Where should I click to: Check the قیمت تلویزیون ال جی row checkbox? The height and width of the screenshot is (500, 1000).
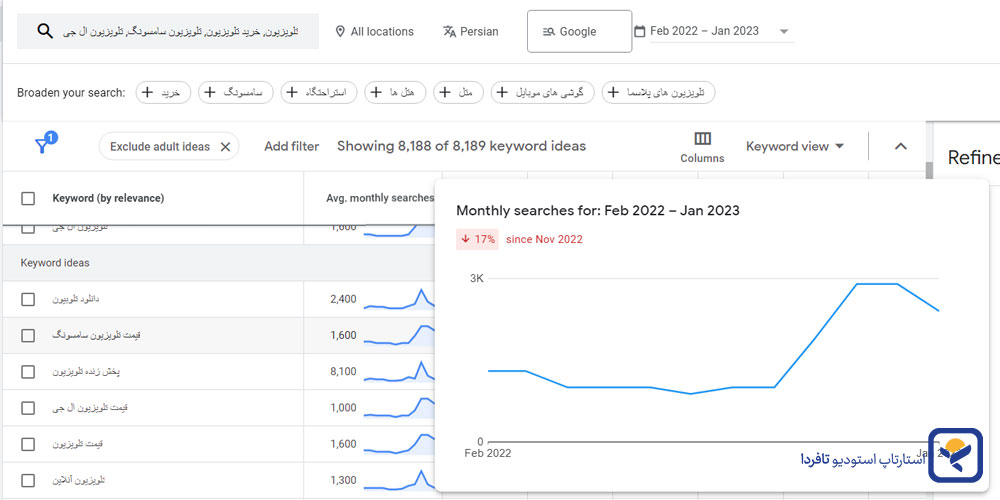point(28,408)
